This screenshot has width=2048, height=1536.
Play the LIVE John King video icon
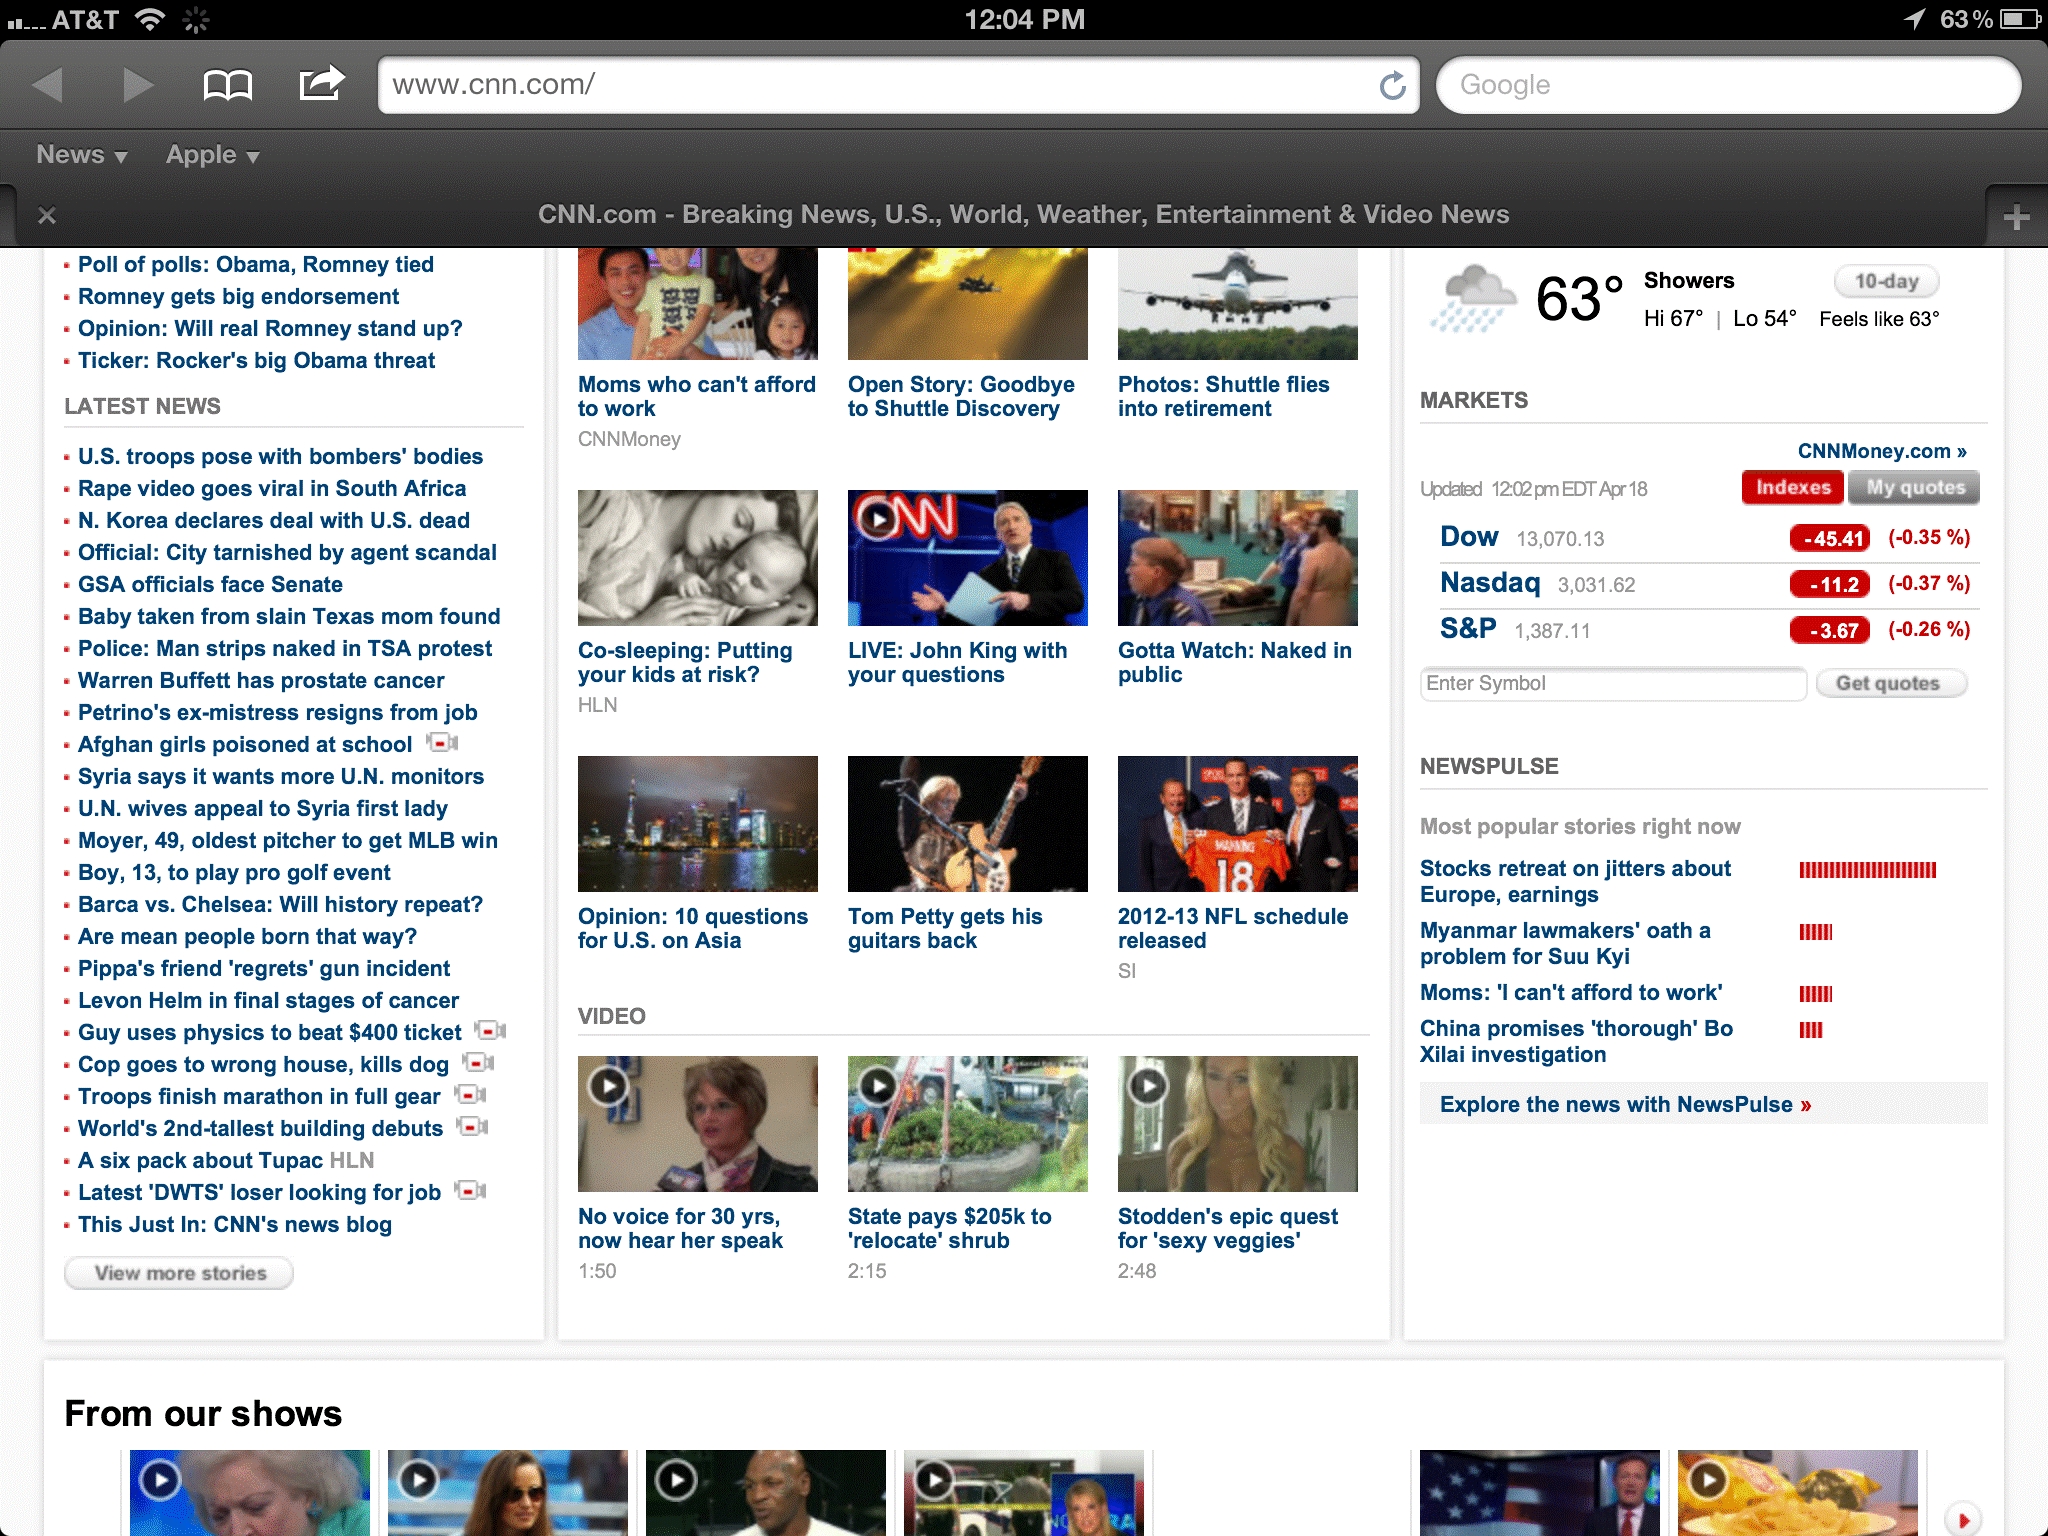click(x=878, y=519)
